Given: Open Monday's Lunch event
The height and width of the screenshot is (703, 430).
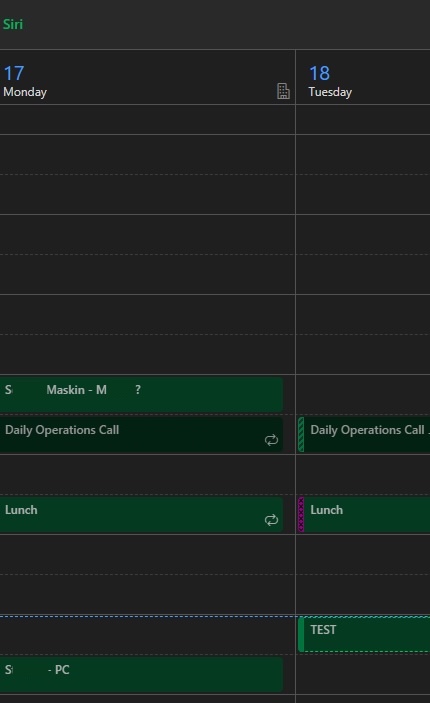Looking at the screenshot, I should point(141,514).
